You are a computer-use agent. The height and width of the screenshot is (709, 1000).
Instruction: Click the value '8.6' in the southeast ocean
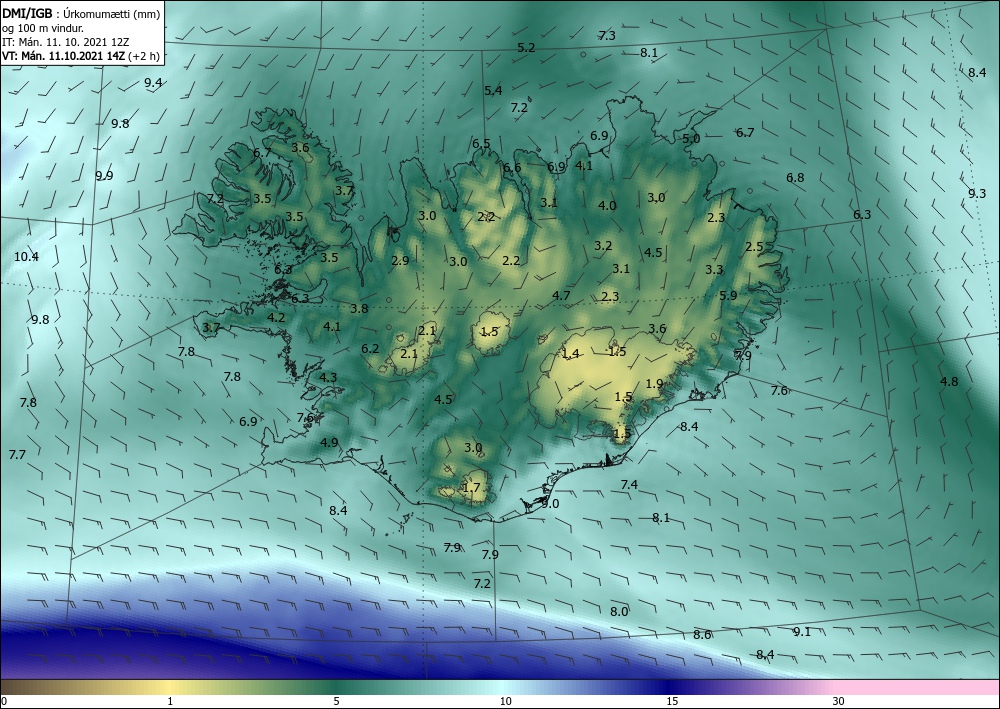click(x=702, y=634)
